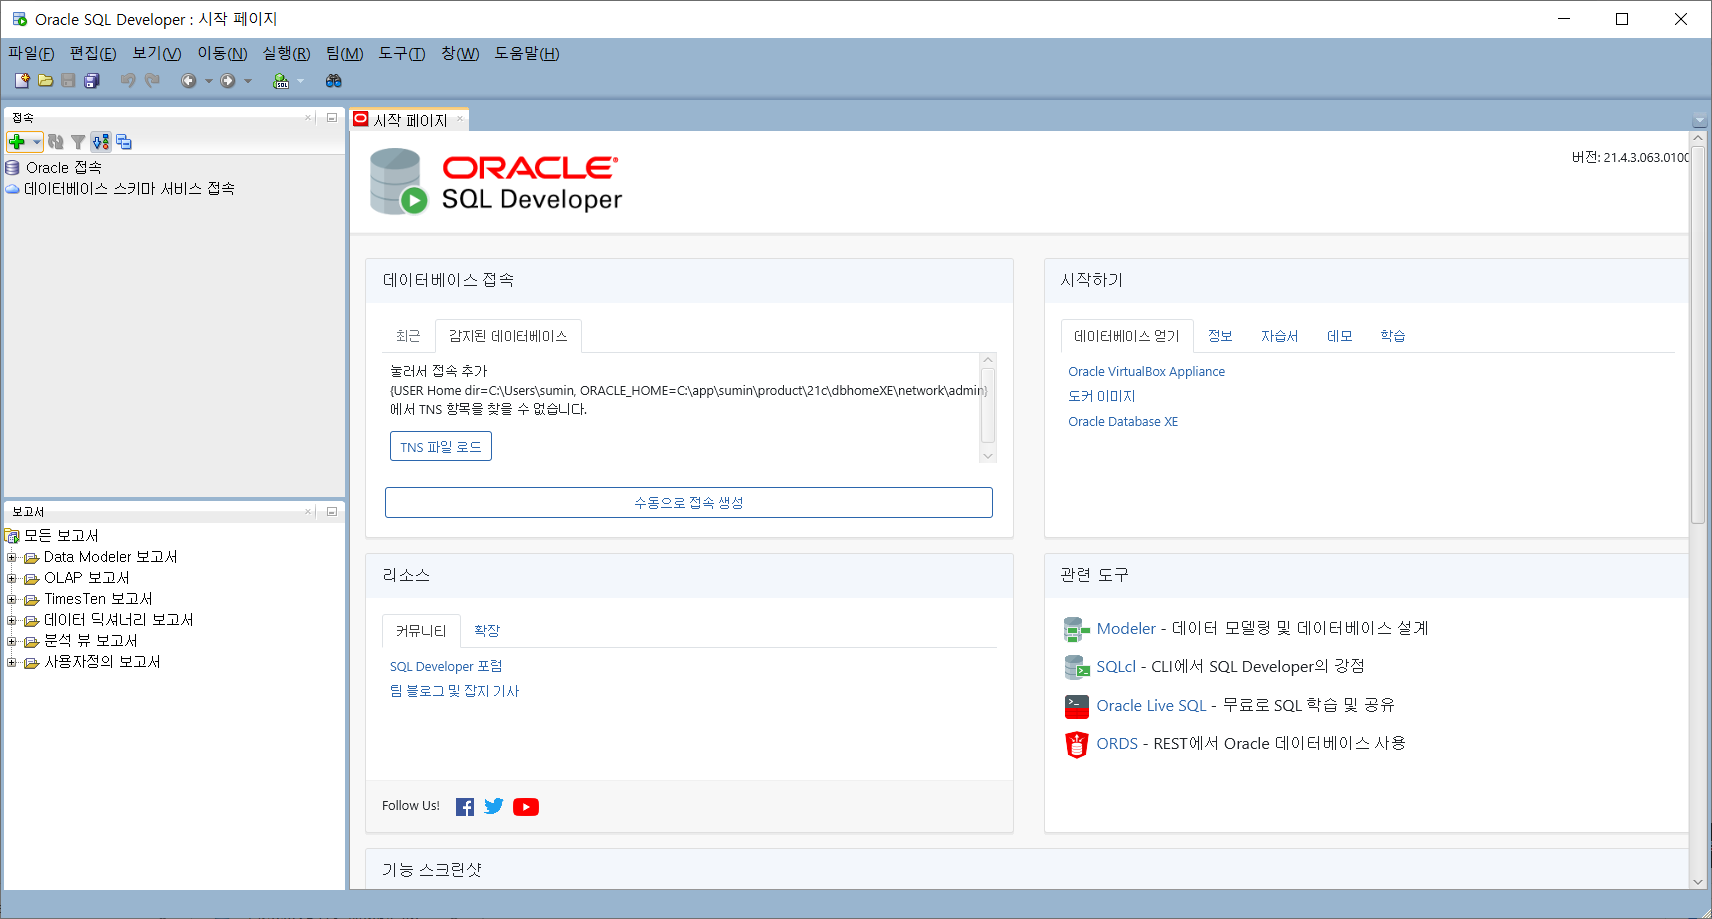This screenshot has width=1712, height=919.
Task: Open the SQL Developer 포럼 link
Action: pyautogui.click(x=446, y=667)
